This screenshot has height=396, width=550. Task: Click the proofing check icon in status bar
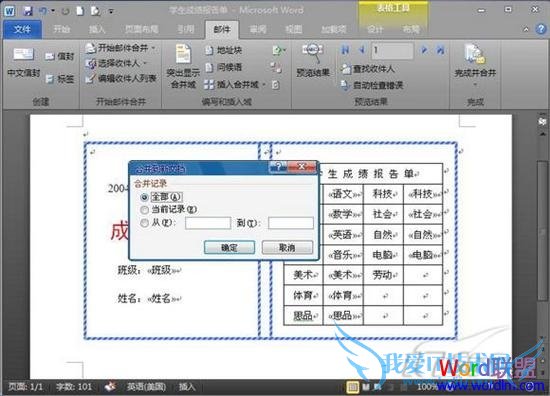[110, 387]
